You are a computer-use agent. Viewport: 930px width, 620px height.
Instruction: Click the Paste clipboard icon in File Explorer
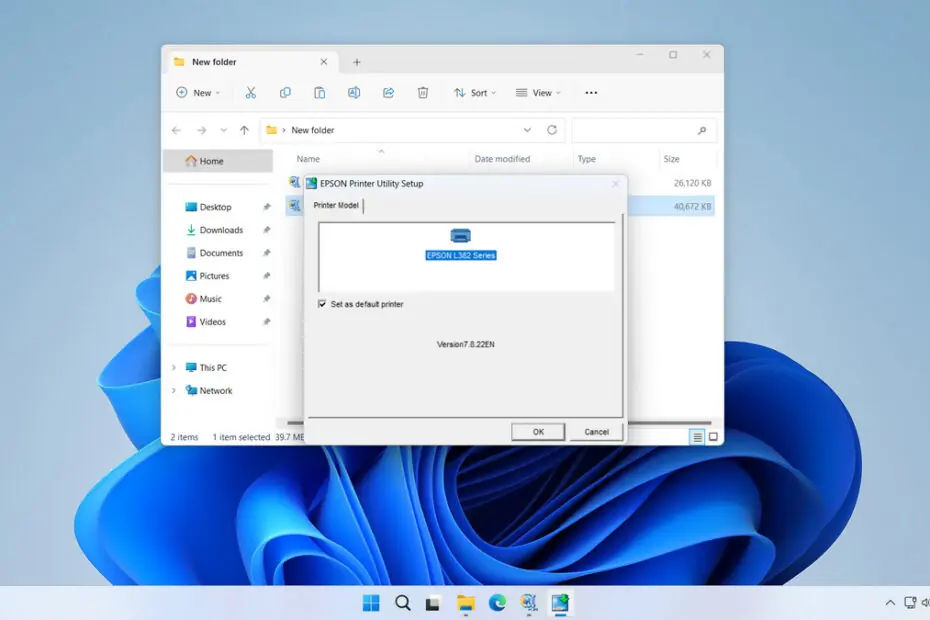tap(320, 93)
